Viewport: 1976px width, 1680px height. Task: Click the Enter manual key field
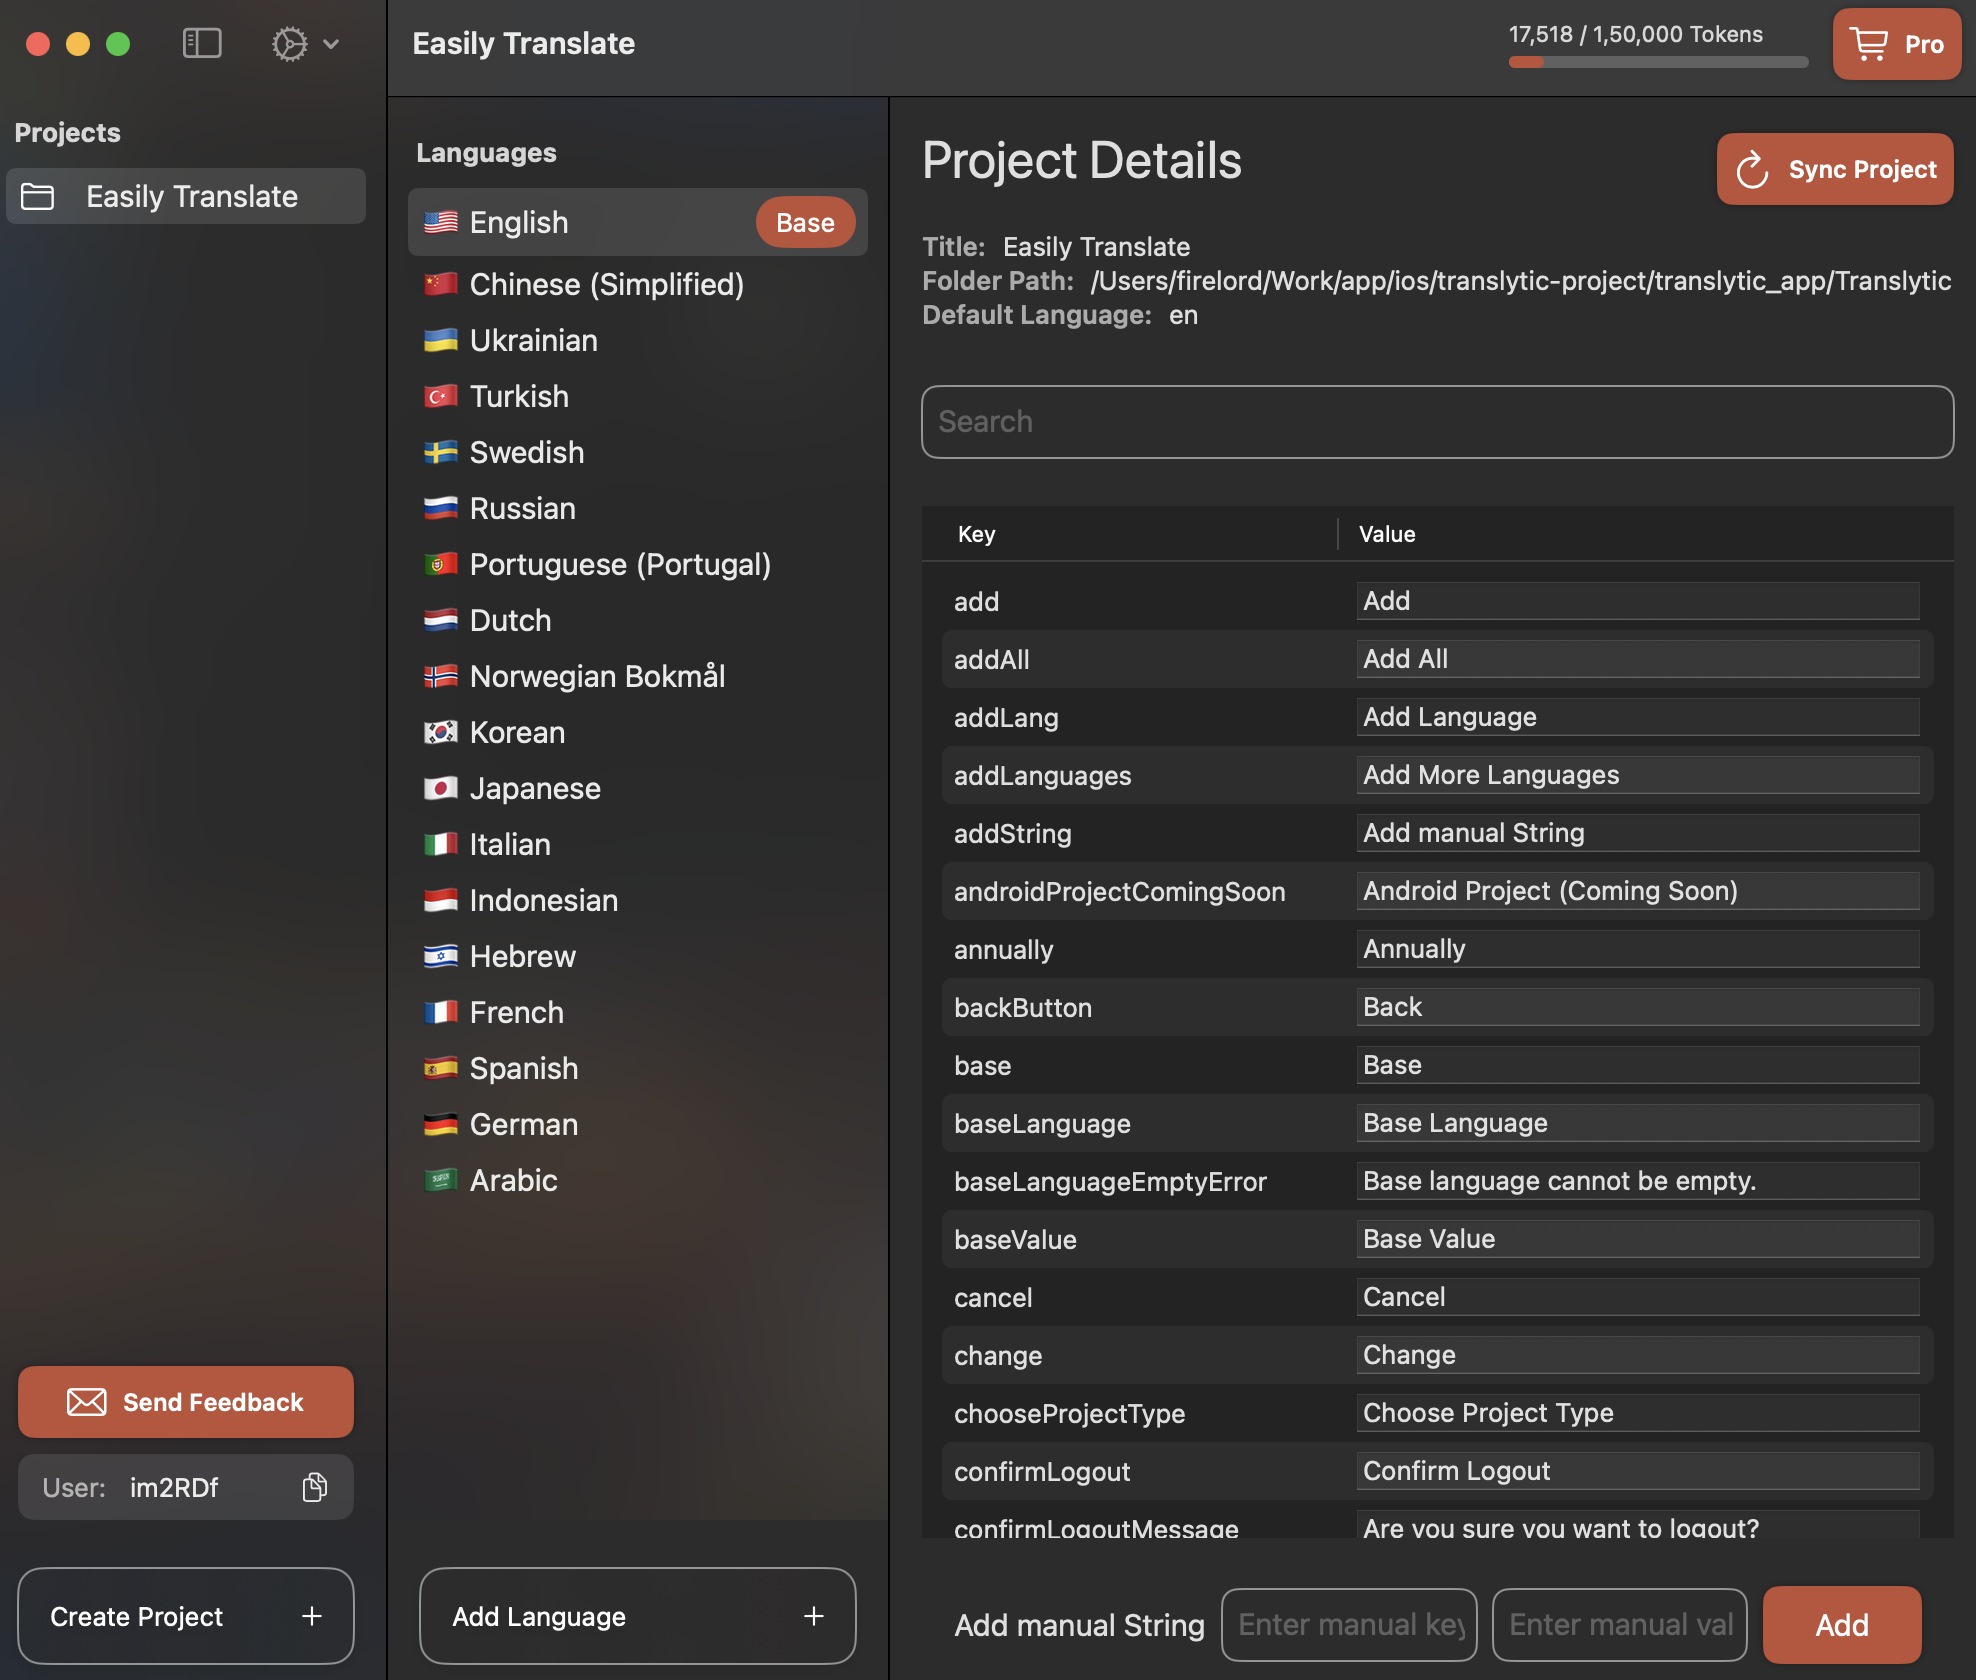coord(1349,1625)
